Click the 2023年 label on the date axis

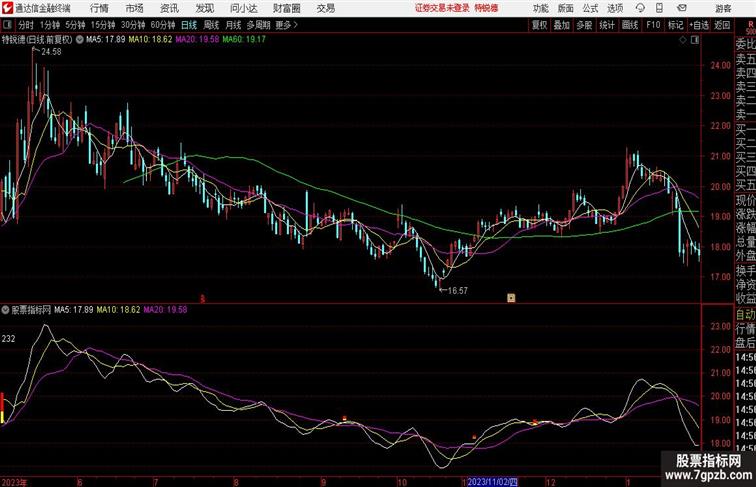click(14, 482)
